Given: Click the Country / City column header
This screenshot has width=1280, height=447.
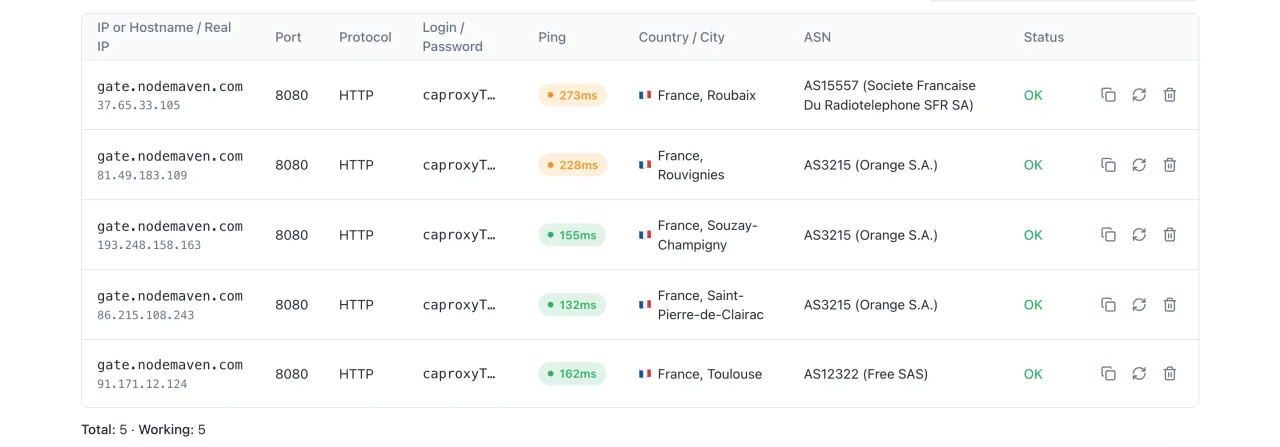Looking at the screenshot, I should (x=681, y=37).
